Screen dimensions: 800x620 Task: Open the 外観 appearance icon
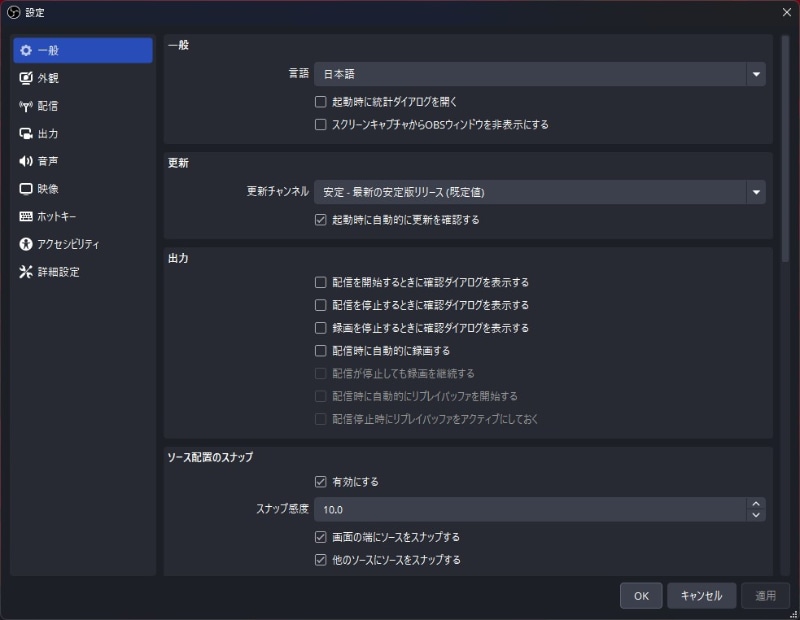[26, 78]
